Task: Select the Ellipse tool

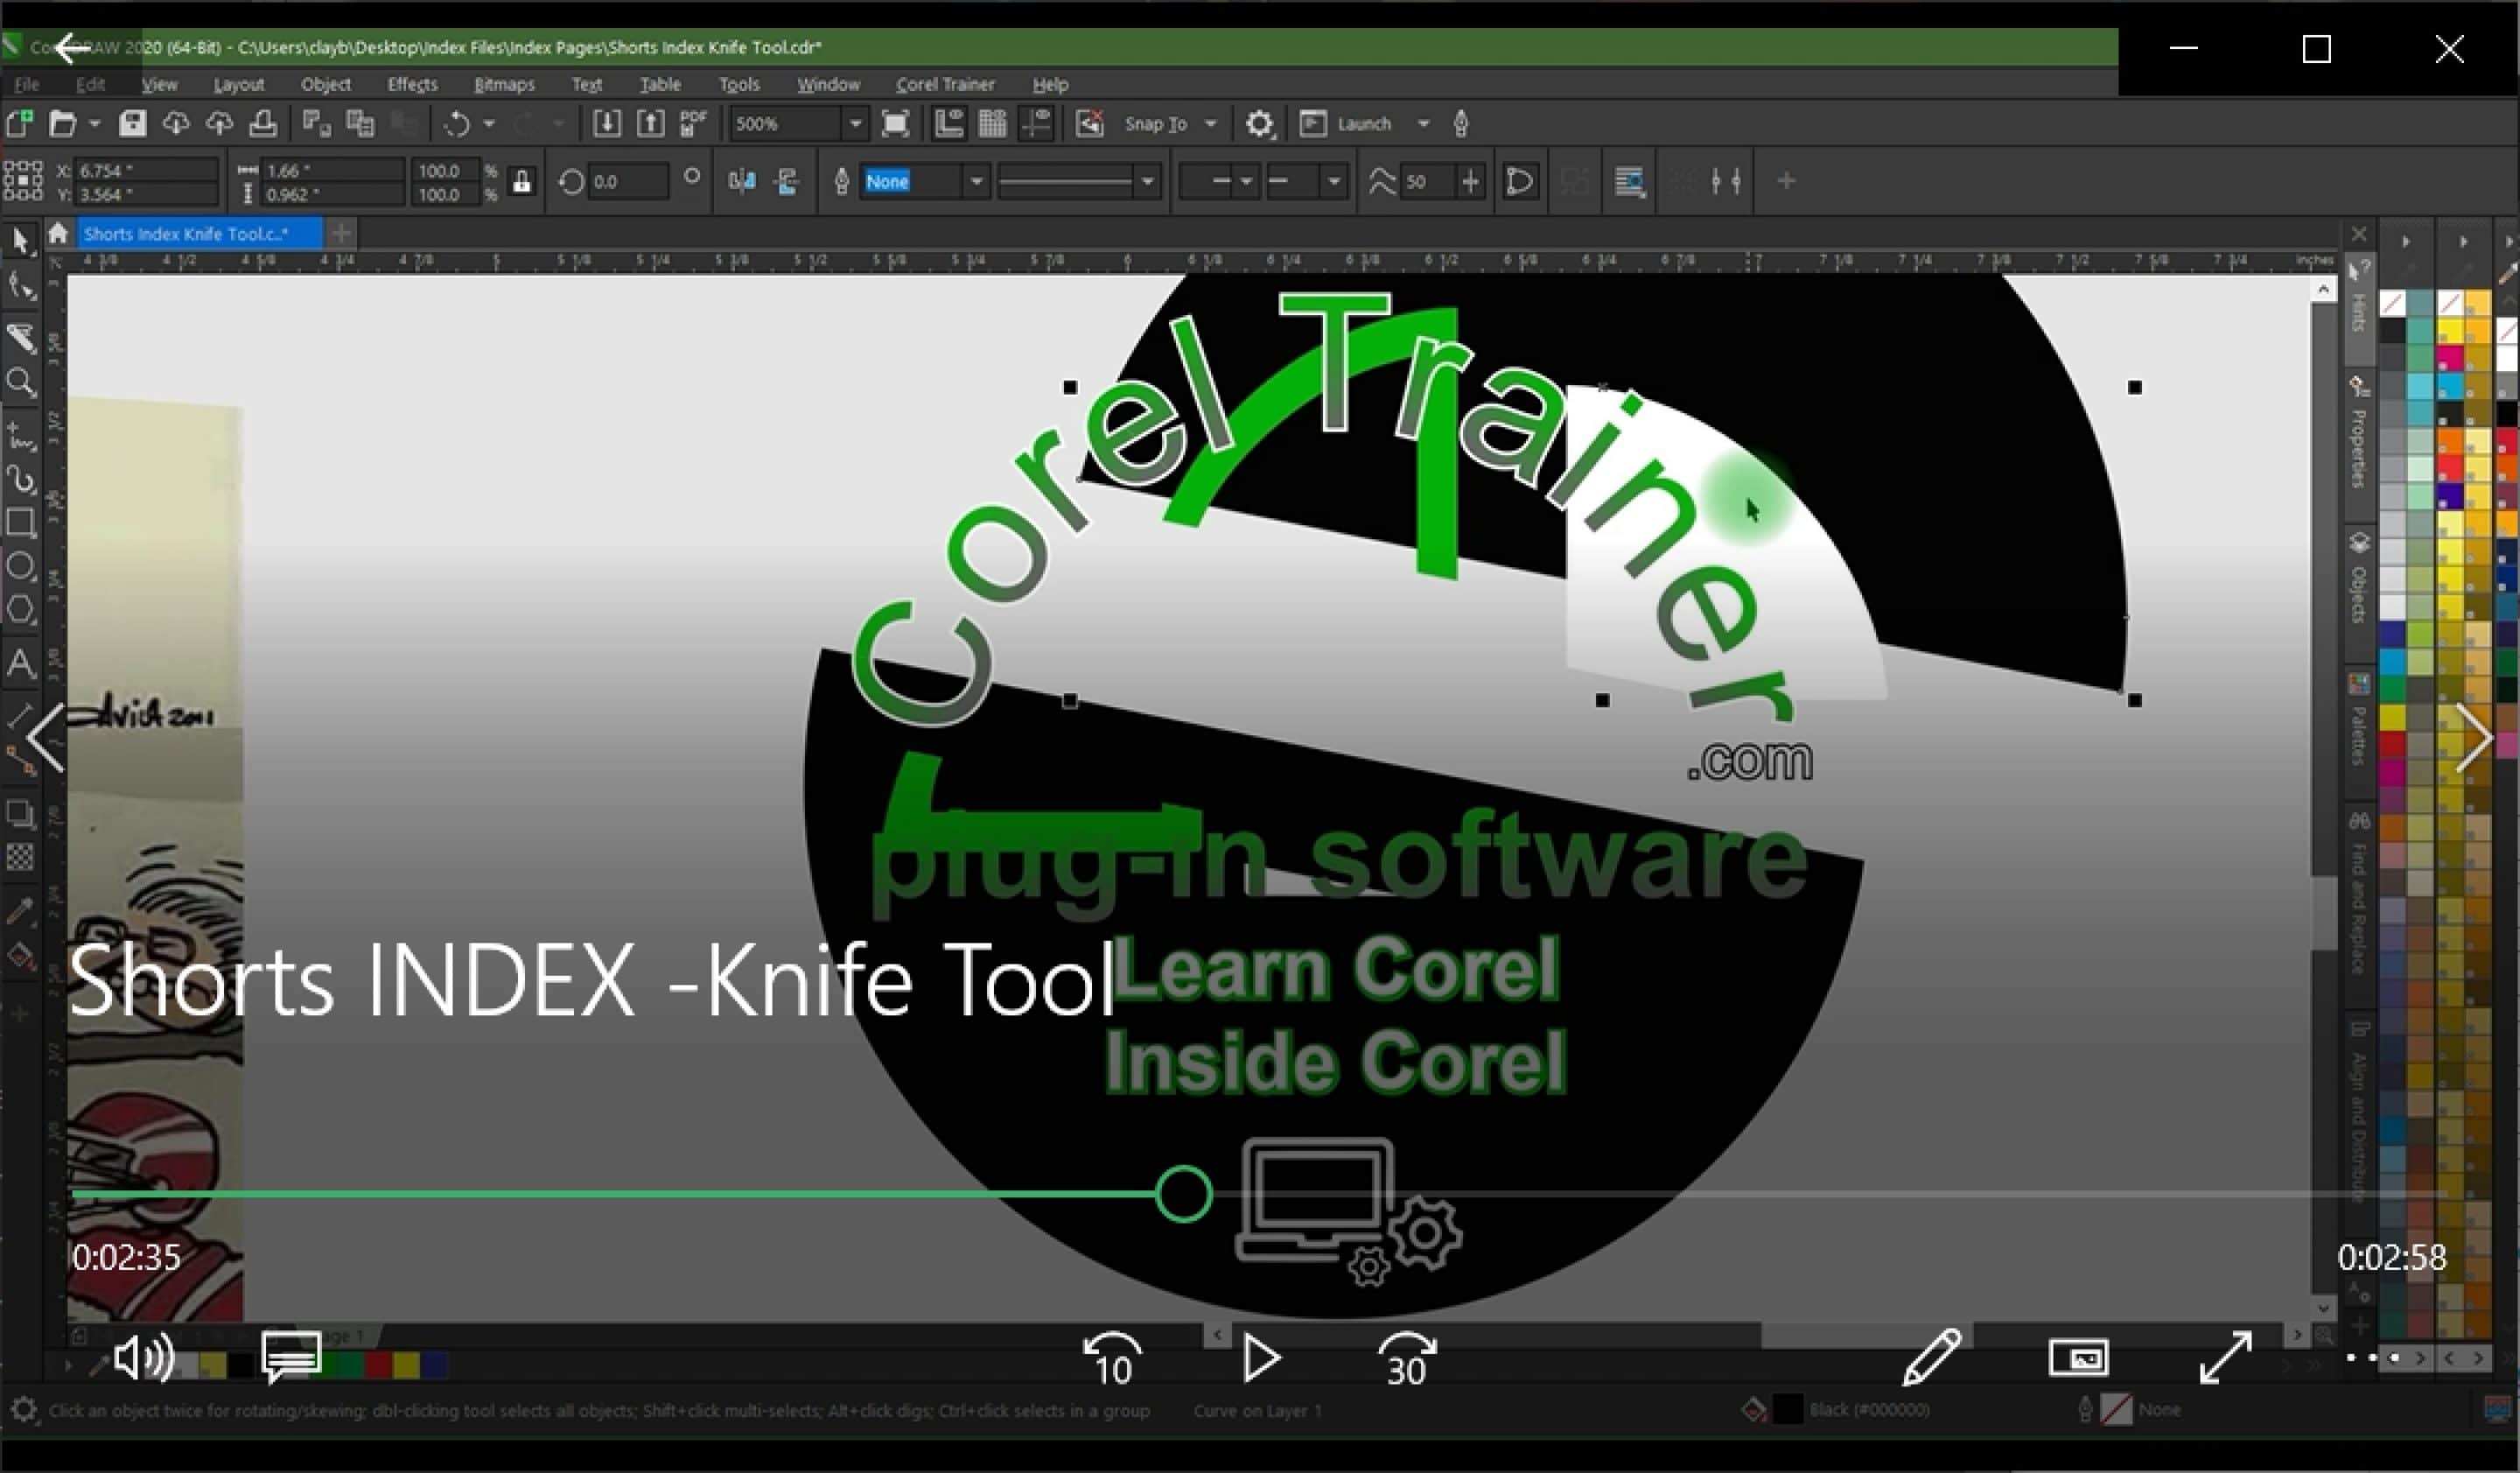Action: point(21,567)
